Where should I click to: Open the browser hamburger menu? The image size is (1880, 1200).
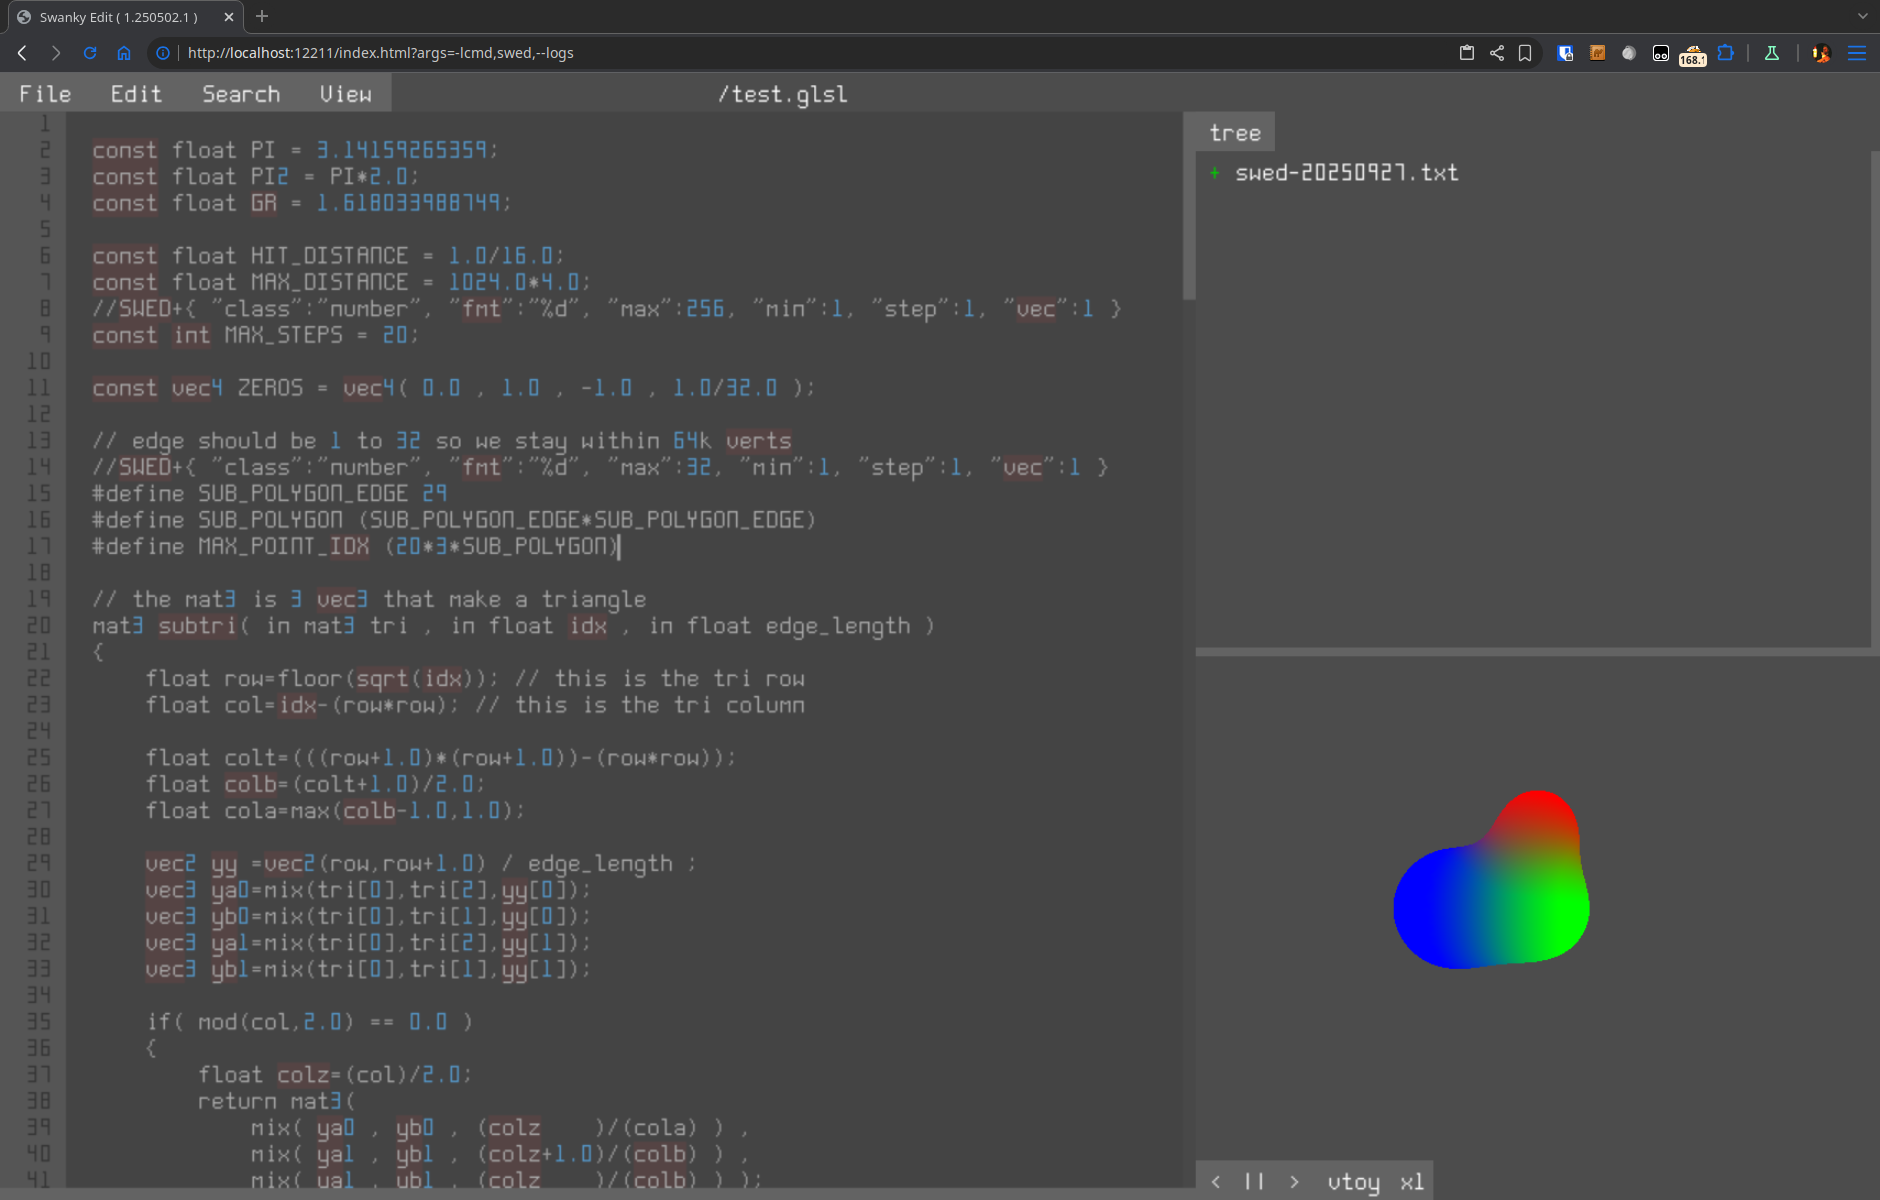click(x=1857, y=53)
